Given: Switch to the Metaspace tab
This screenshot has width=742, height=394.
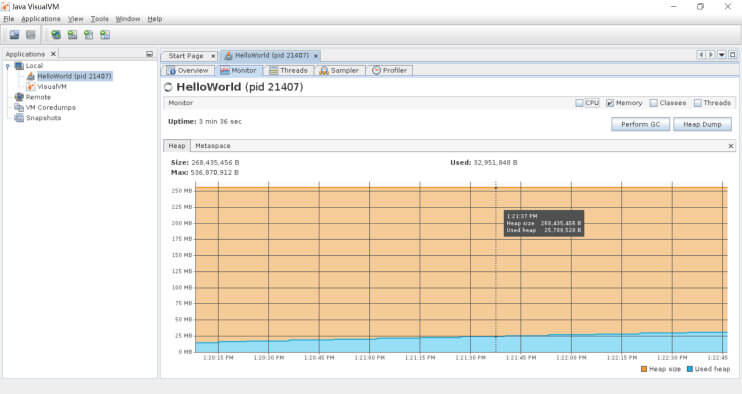Looking at the screenshot, I should click(x=213, y=146).
